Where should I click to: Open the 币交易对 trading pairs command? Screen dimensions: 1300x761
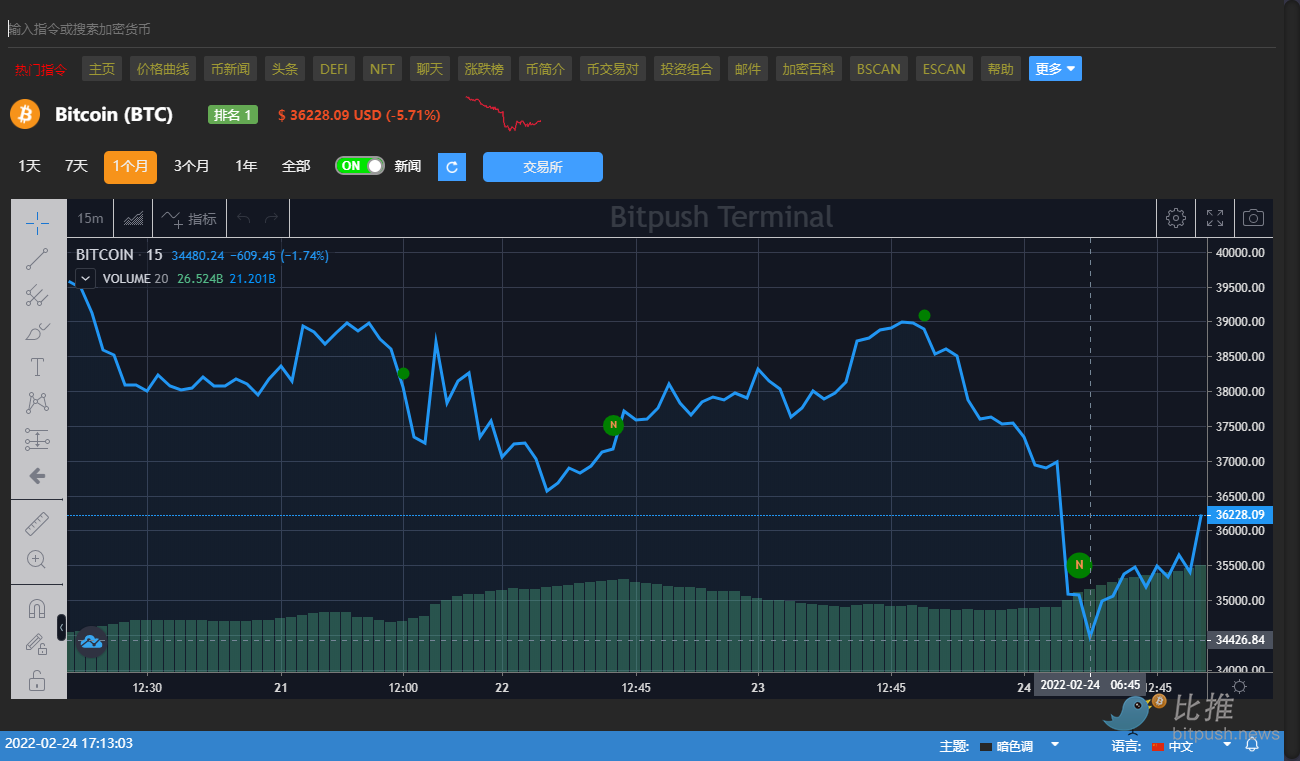click(x=613, y=69)
